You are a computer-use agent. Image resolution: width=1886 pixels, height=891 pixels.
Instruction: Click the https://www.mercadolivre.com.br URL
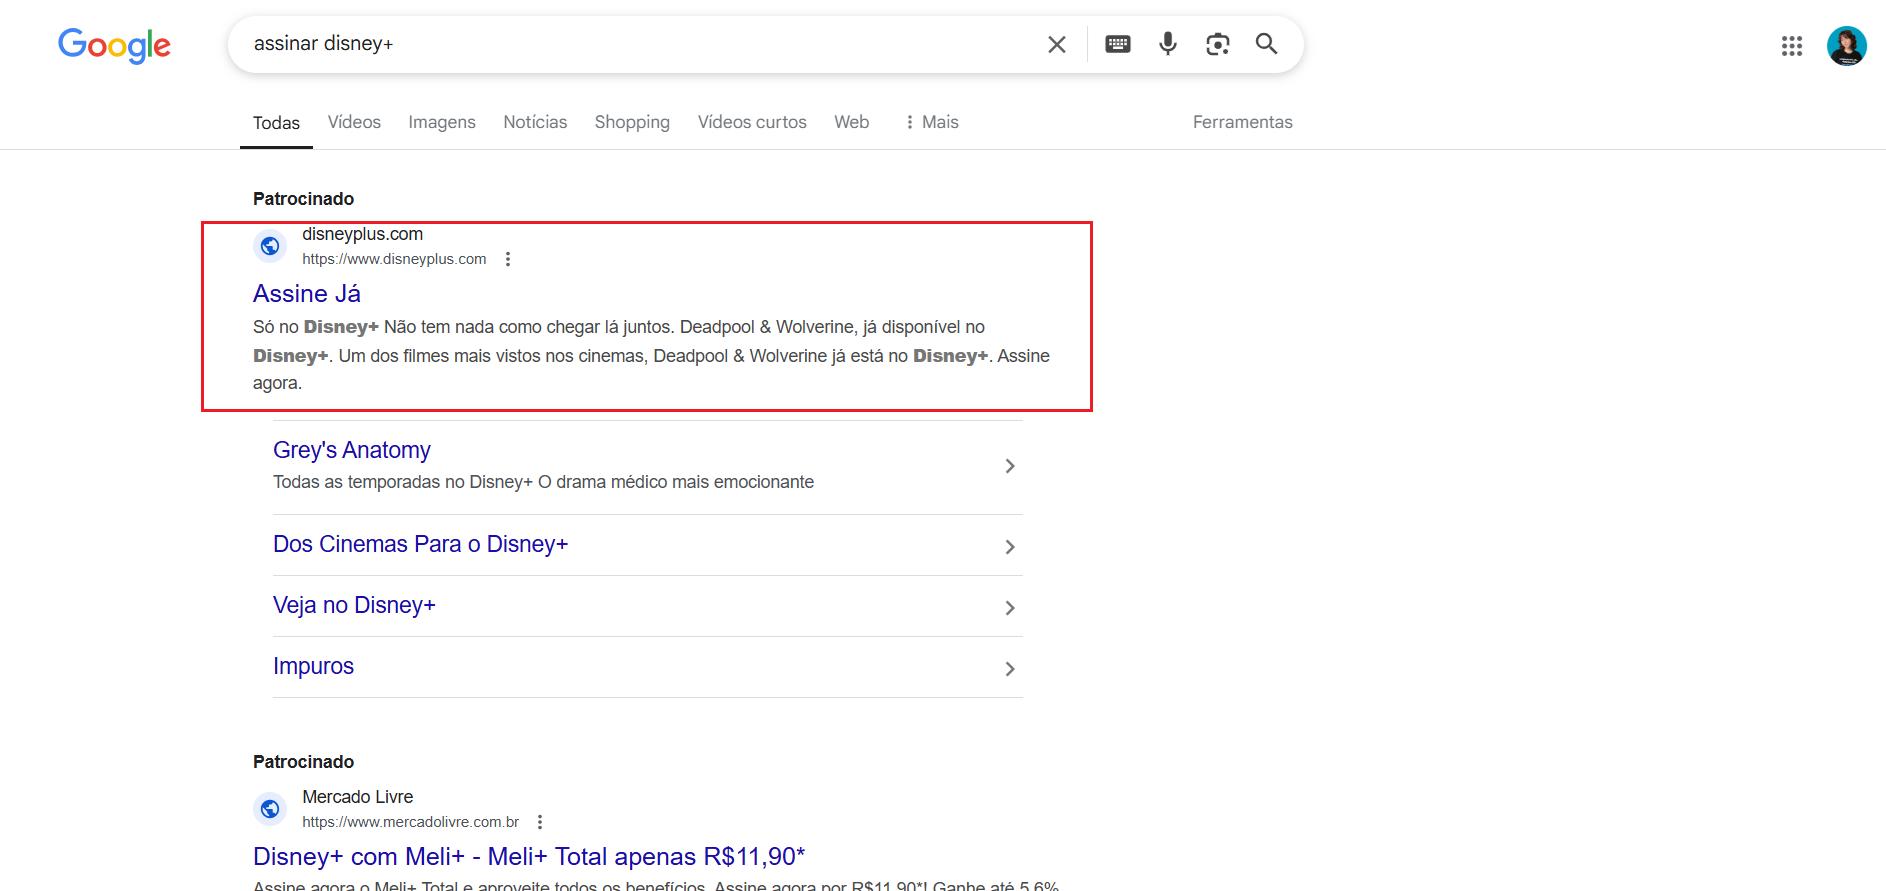point(410,822)
